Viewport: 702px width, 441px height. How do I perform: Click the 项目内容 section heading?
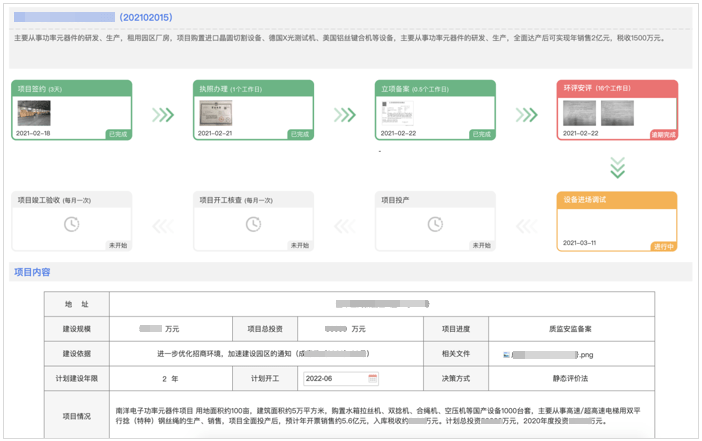click(31, 272)
